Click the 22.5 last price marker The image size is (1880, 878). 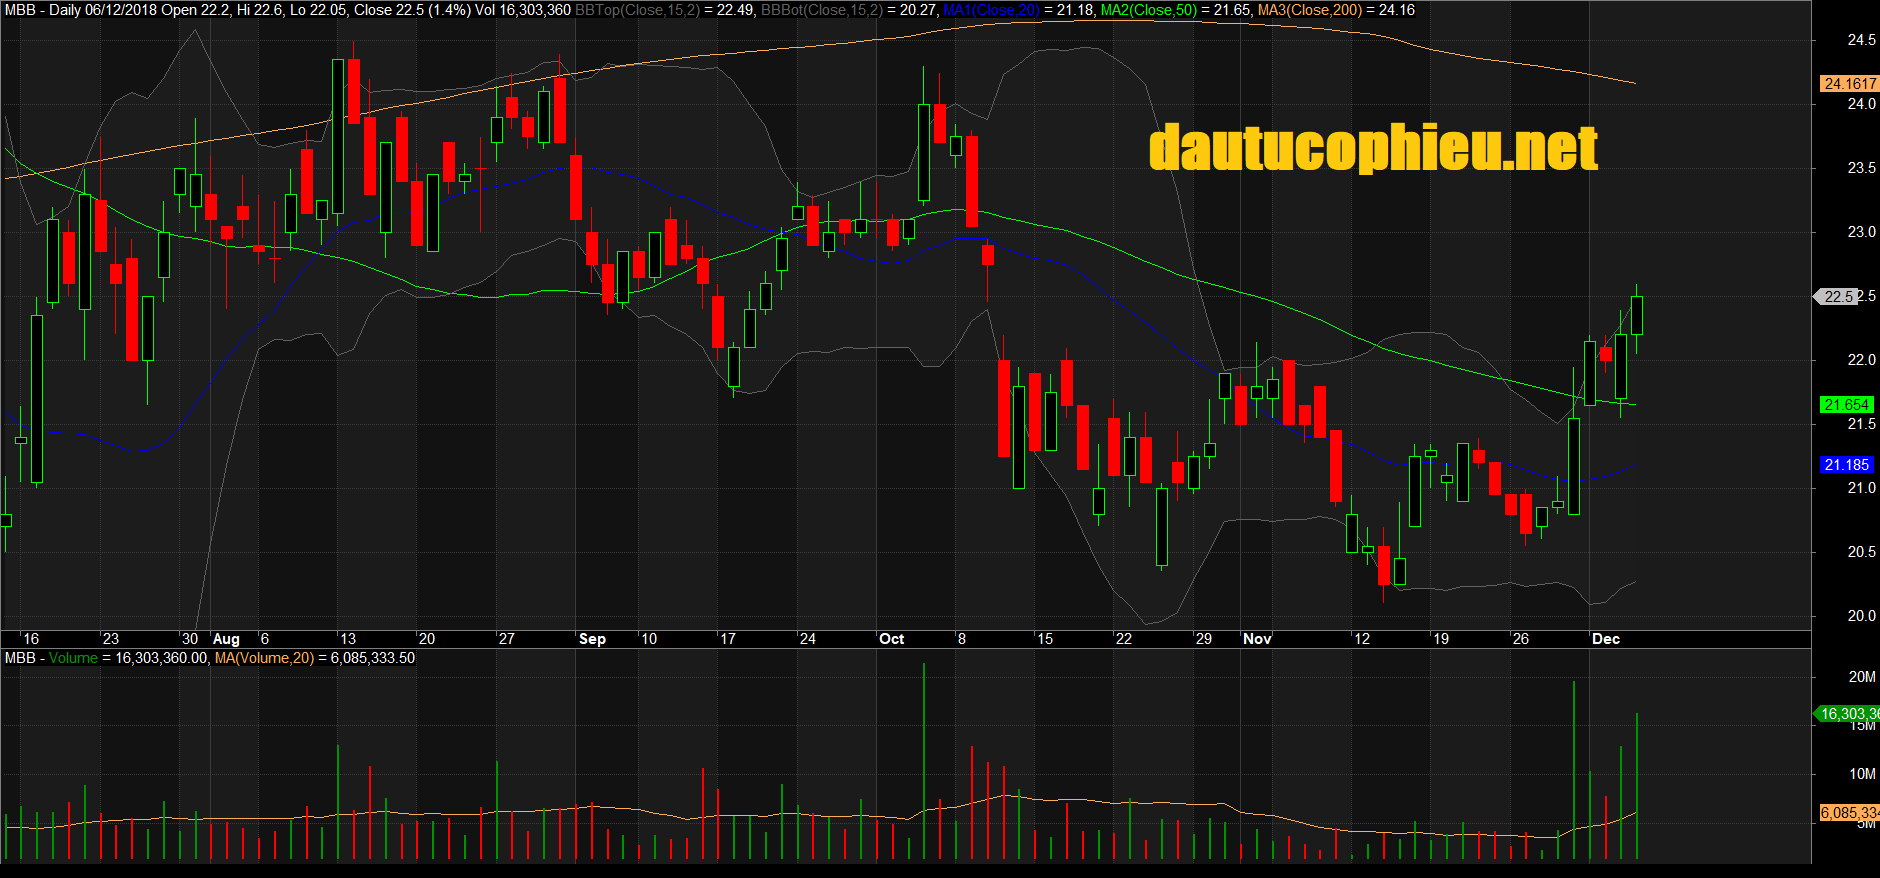click(x=1838, y=296)
